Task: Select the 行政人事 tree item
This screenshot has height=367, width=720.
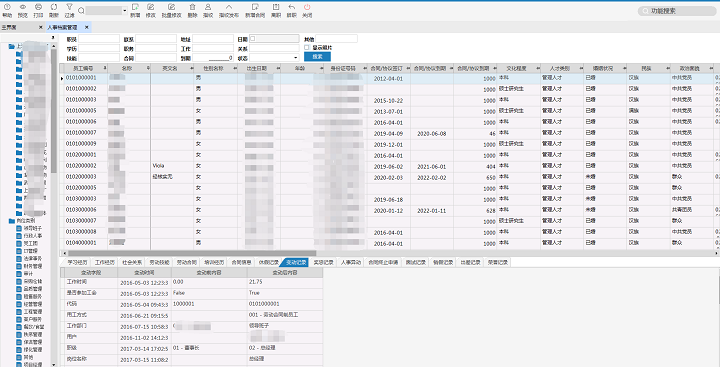Action: click(x=32, y=236)
